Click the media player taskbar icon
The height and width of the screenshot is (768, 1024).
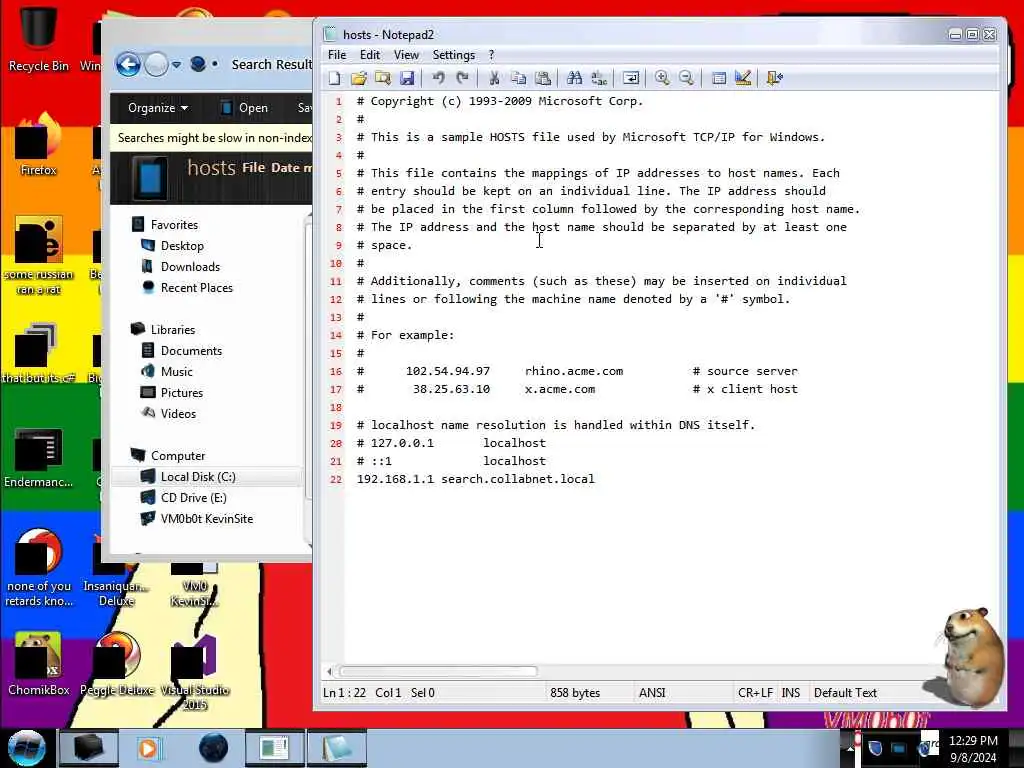click(149, 748)
